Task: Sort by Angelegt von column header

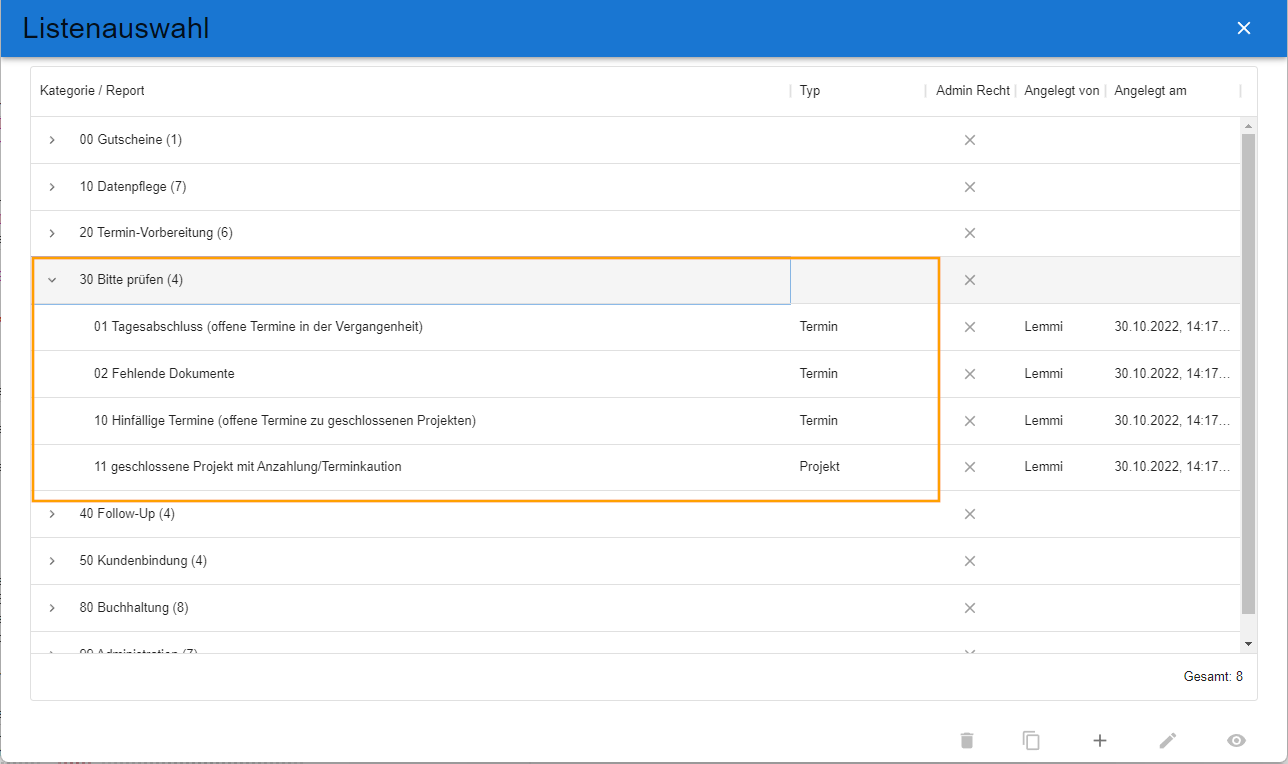Action: click(x=1062, y=91)
